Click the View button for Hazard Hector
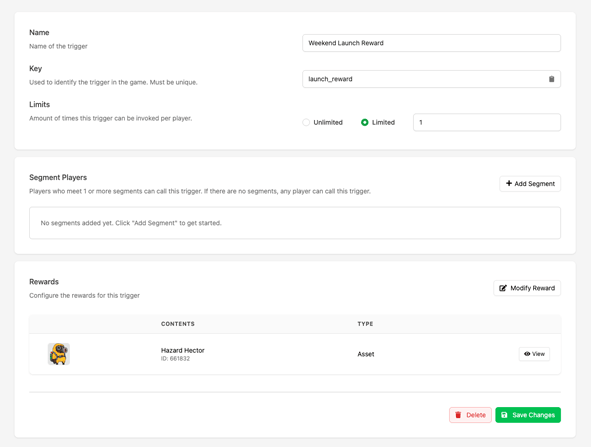 534,354
